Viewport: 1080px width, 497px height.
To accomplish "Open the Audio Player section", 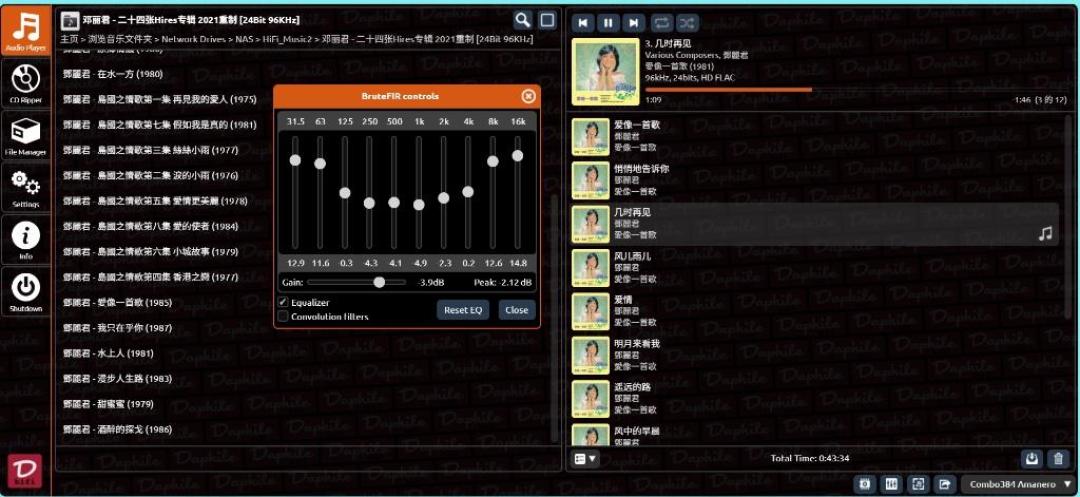I will [x=25, y=31].
